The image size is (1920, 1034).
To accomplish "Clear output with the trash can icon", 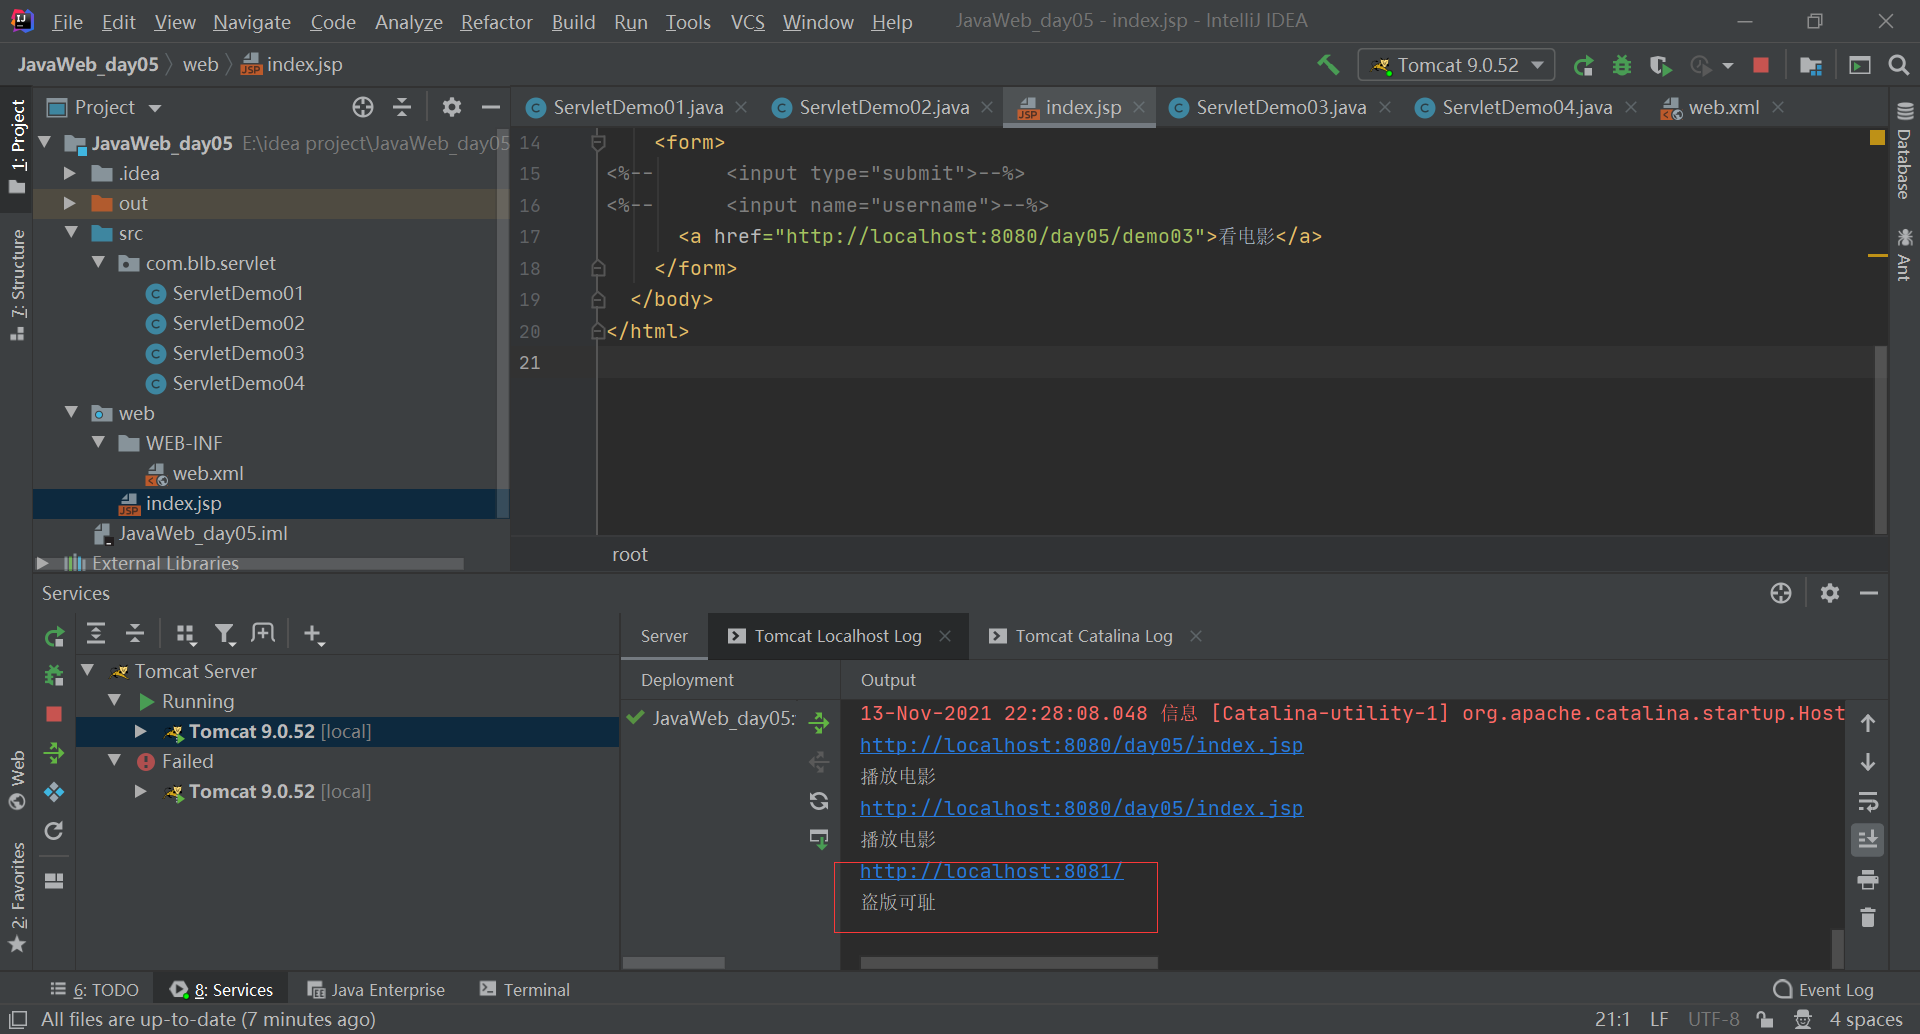I will point(1868,917).
